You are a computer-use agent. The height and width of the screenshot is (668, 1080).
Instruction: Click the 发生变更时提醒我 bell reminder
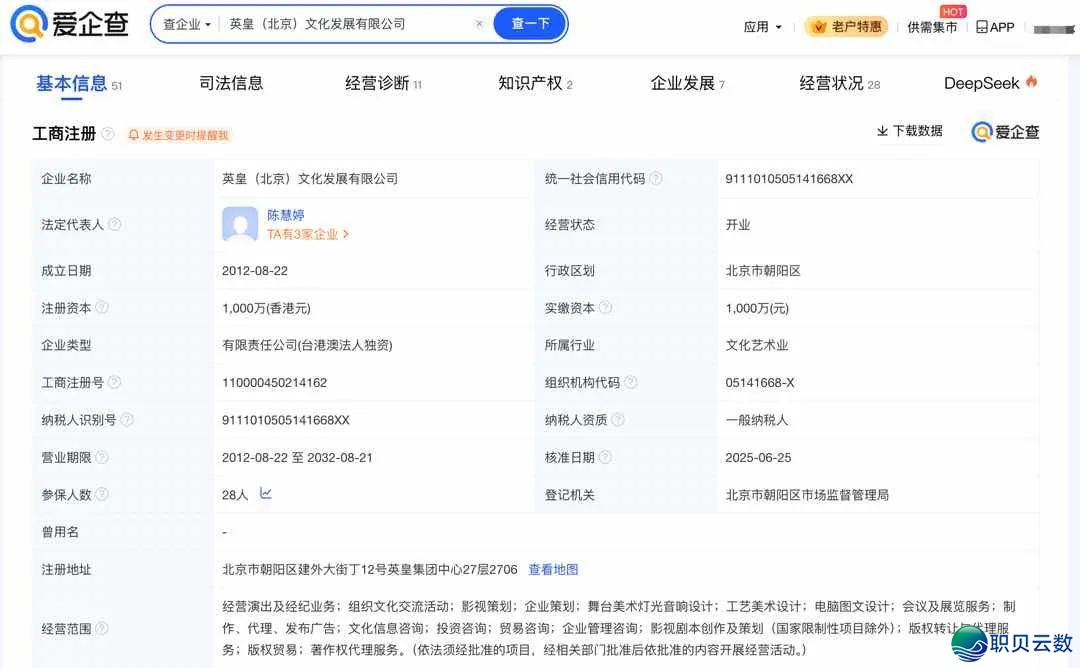[178, 135]
